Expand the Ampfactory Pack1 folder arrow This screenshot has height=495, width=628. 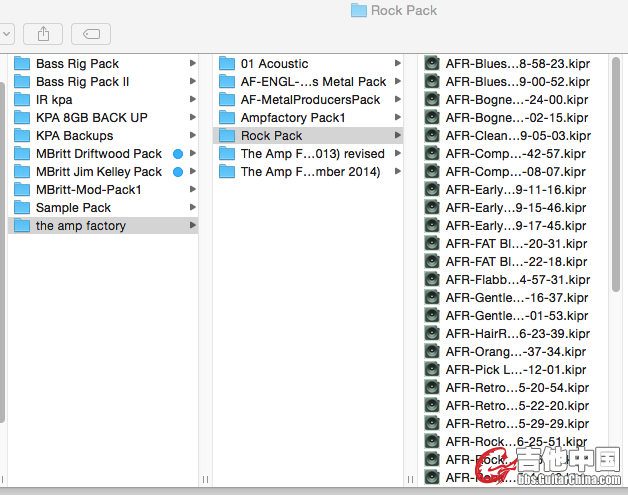point(398,118)
